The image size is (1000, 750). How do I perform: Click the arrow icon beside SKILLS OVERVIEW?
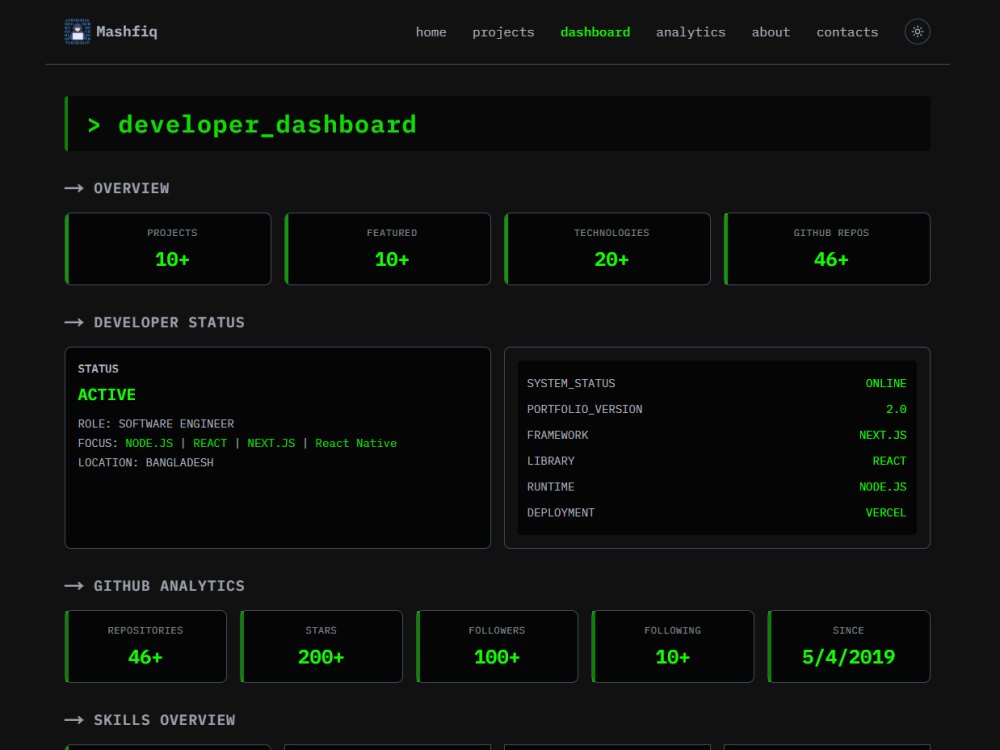(74, 720)
